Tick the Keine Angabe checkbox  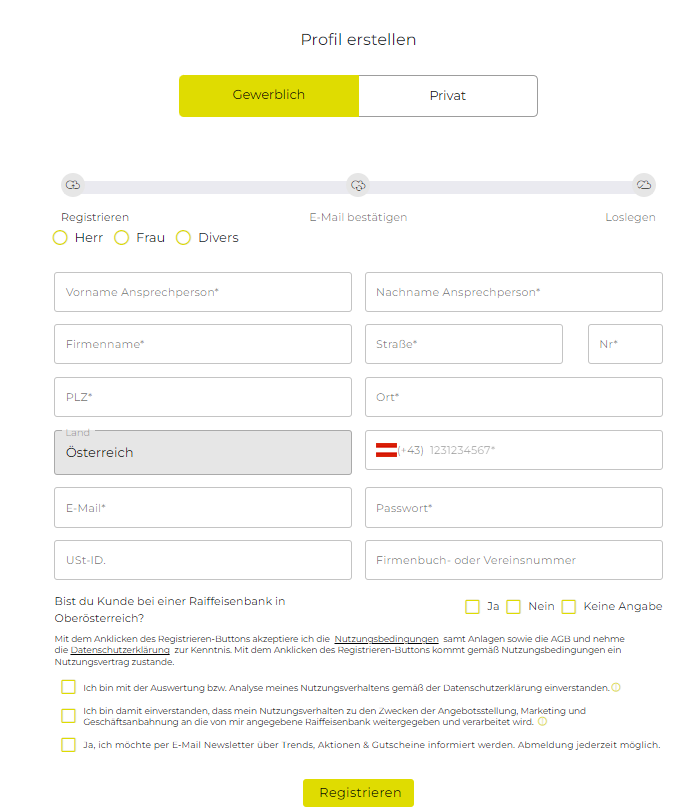[569, 607]
